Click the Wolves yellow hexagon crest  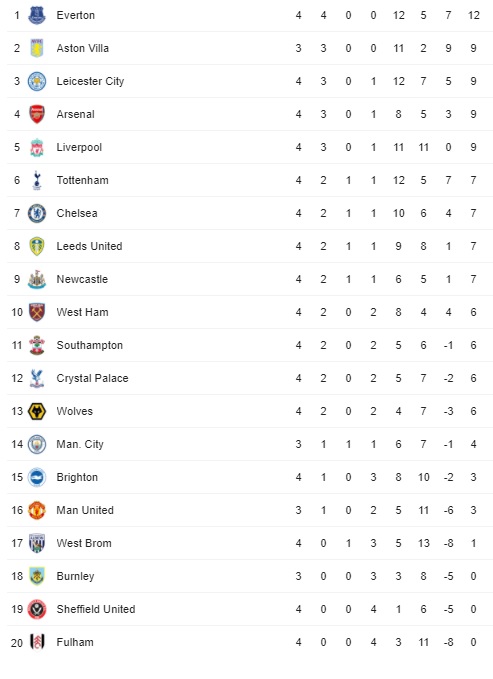point(37,411)
